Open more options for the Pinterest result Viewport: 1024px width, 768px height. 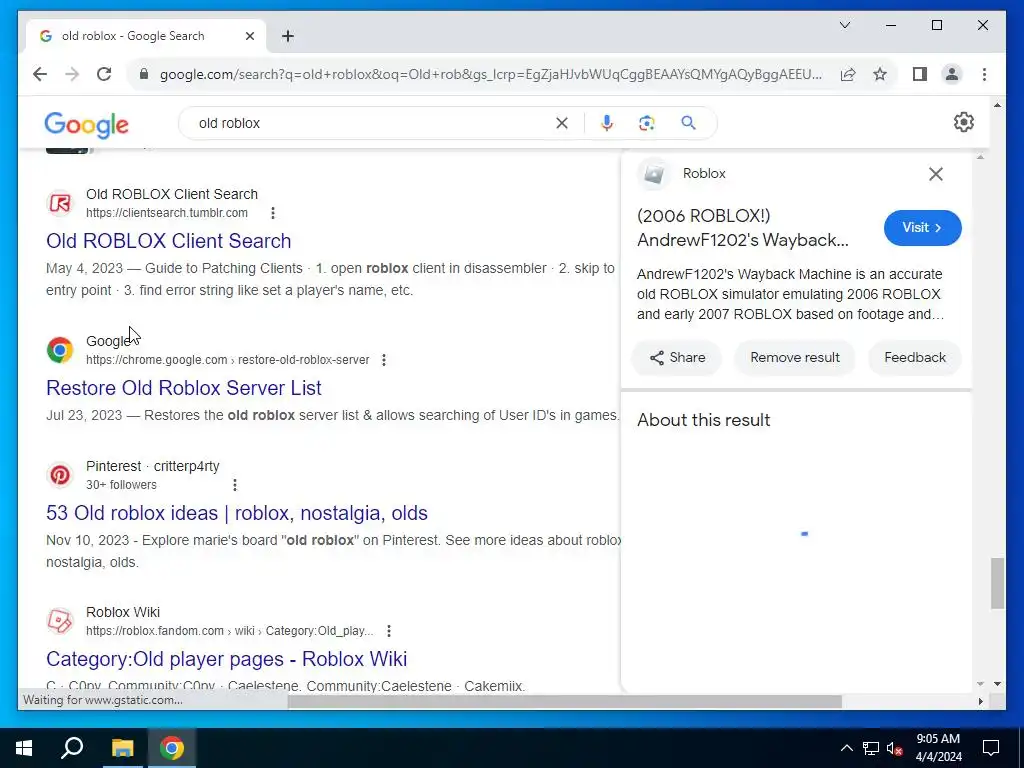point(234,485)
